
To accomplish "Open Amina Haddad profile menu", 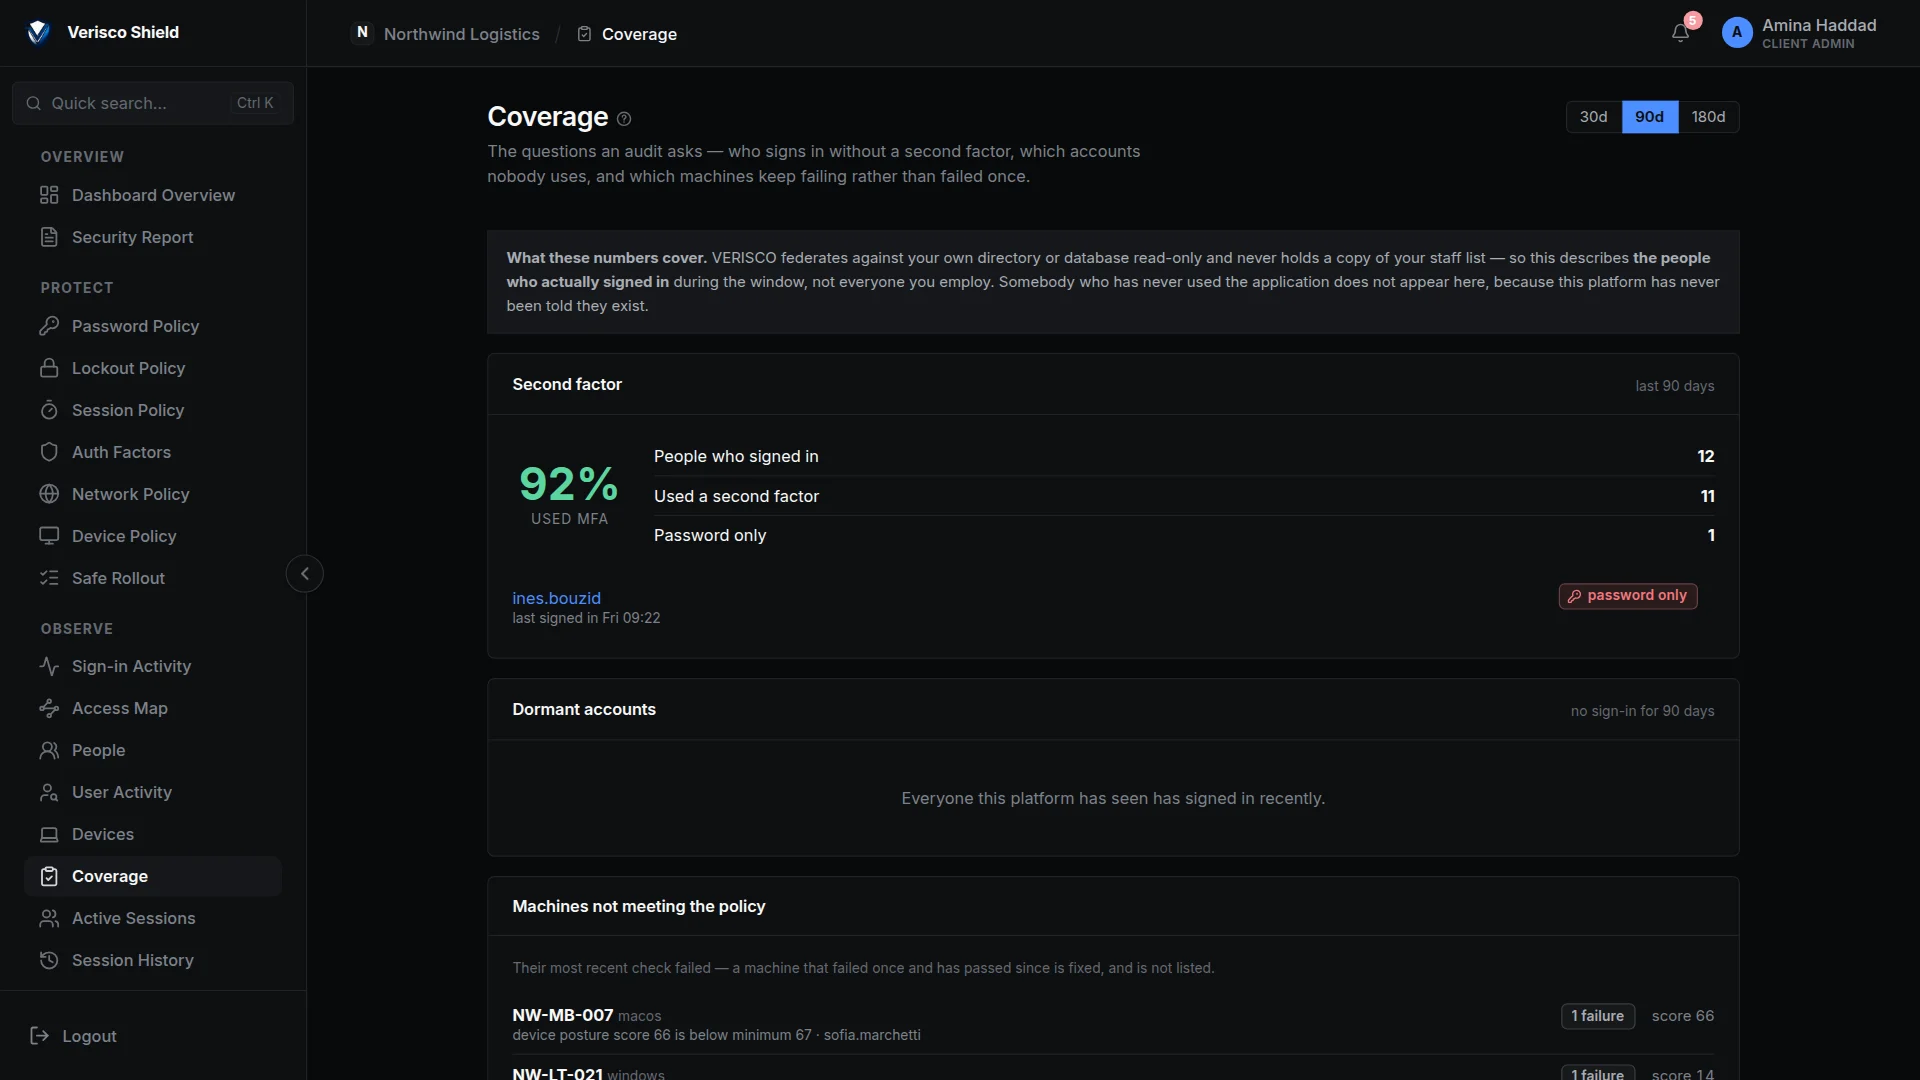I will click(1800, 33).
